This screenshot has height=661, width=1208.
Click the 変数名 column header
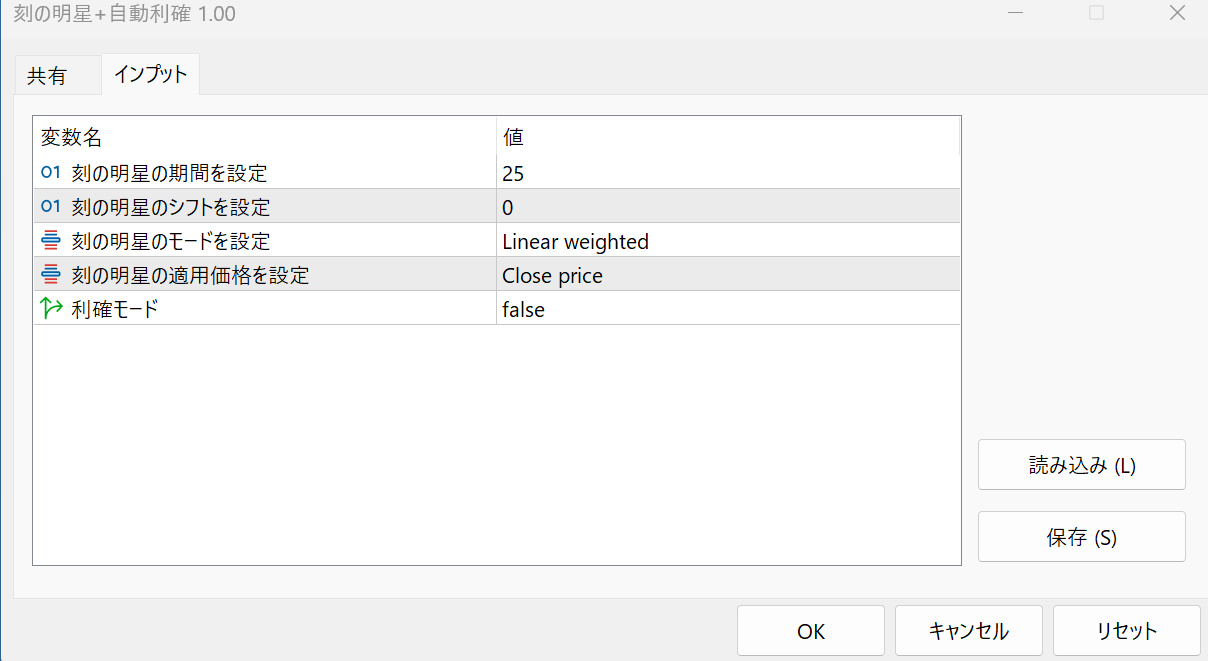tap(265, 137)
